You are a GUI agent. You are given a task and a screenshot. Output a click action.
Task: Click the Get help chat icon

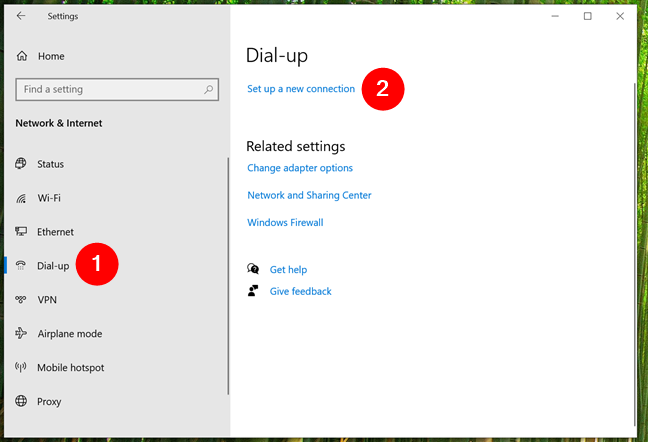coord(253,269)
